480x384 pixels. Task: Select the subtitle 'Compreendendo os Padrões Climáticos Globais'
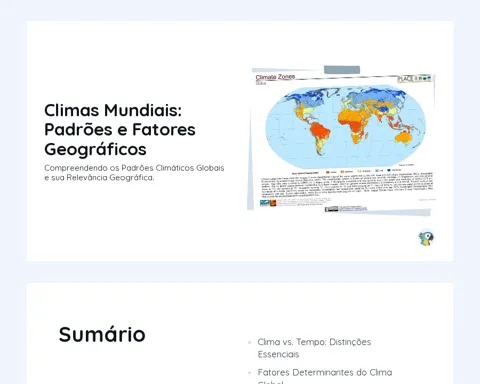click(134, 168)
